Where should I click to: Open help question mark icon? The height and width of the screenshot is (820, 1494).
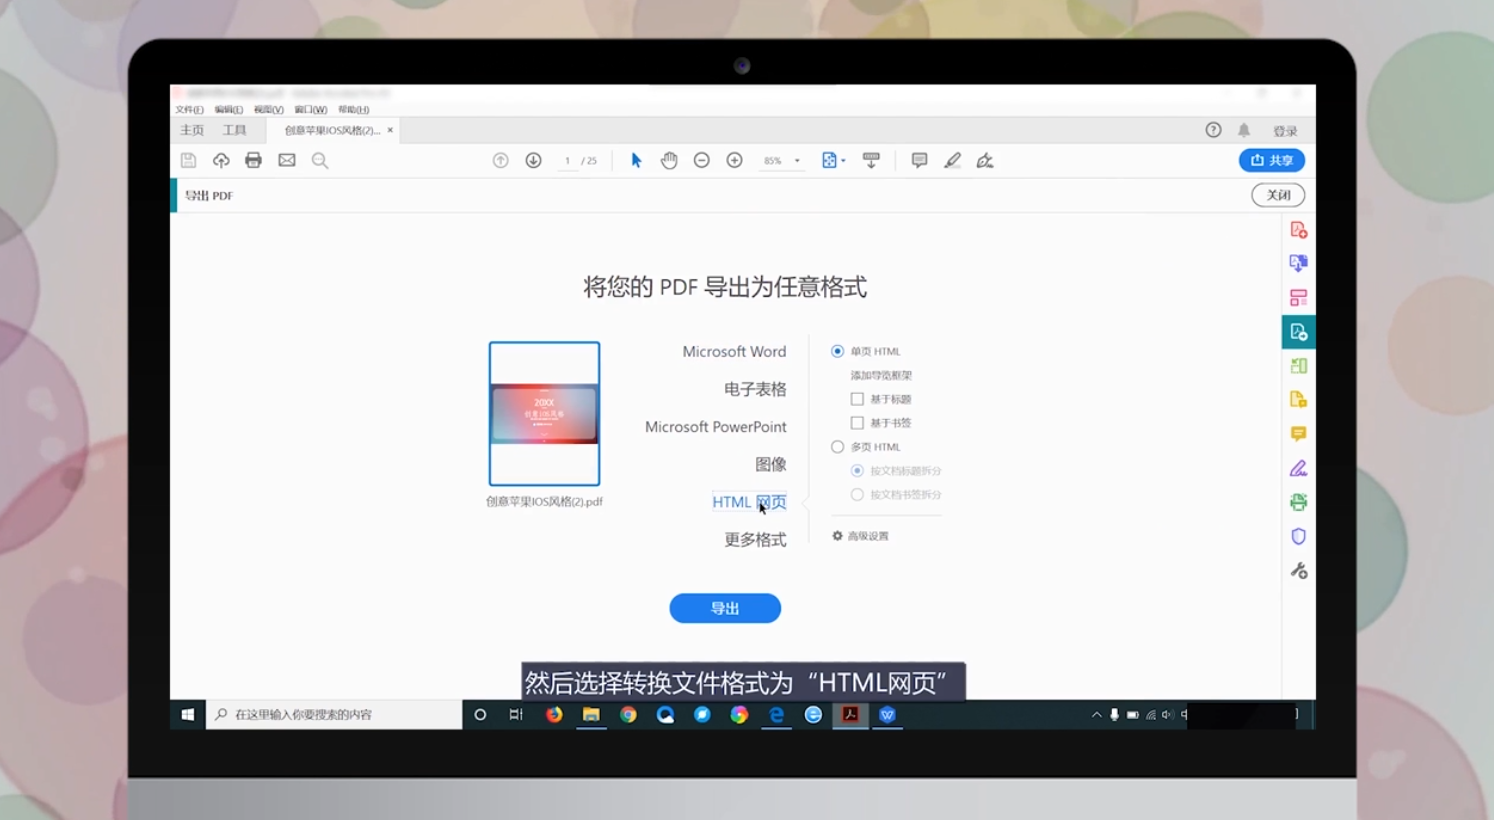click(1213, 130)
